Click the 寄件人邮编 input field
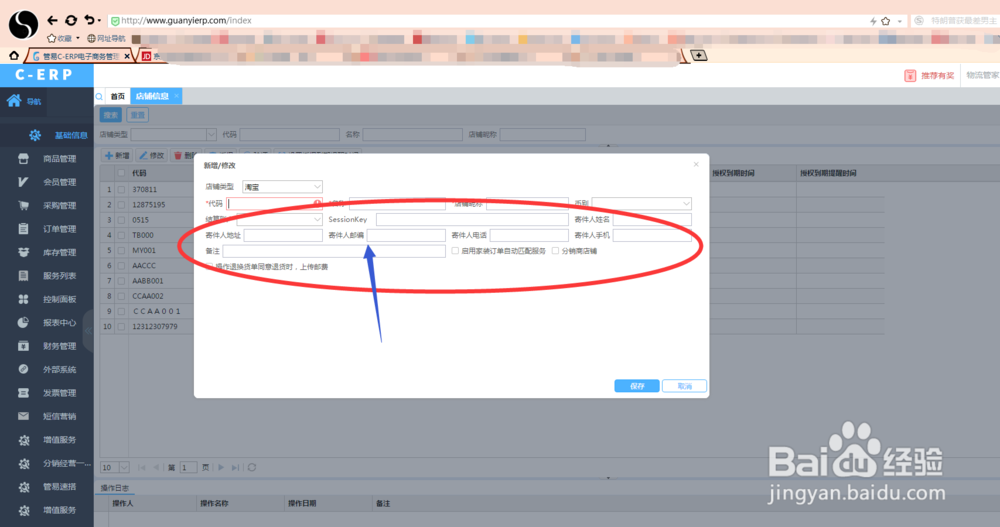 pyautogui.click(x=406, y=235)
